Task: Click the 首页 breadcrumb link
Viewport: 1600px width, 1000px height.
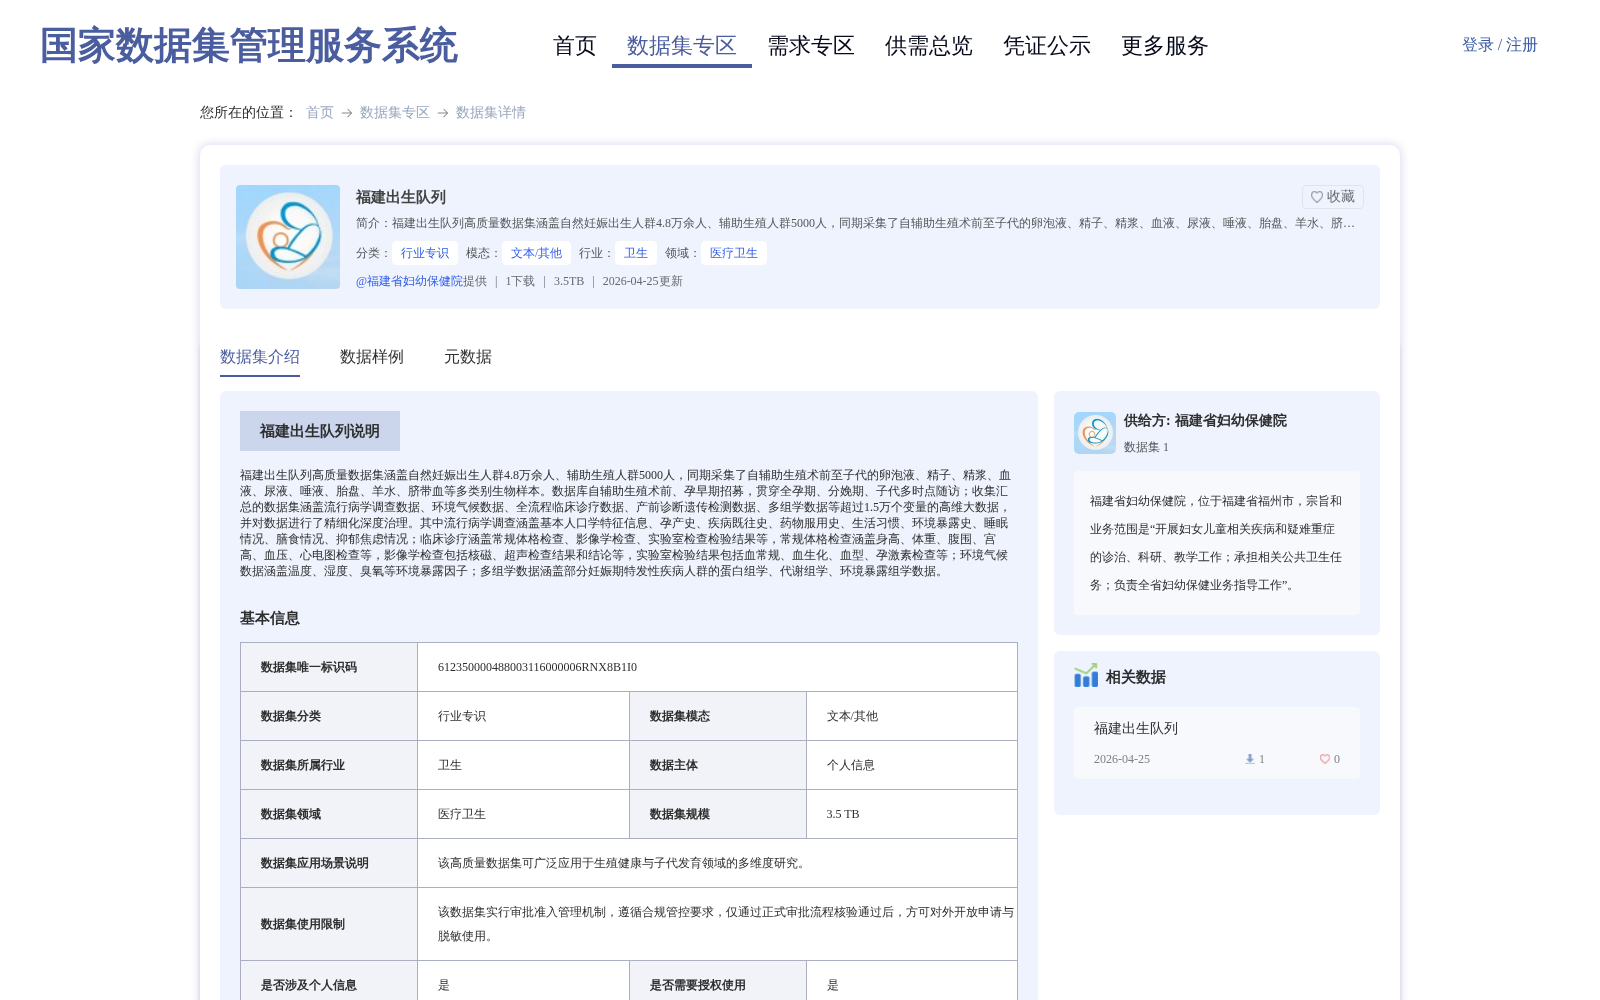Action: click(x=320, y=113)
